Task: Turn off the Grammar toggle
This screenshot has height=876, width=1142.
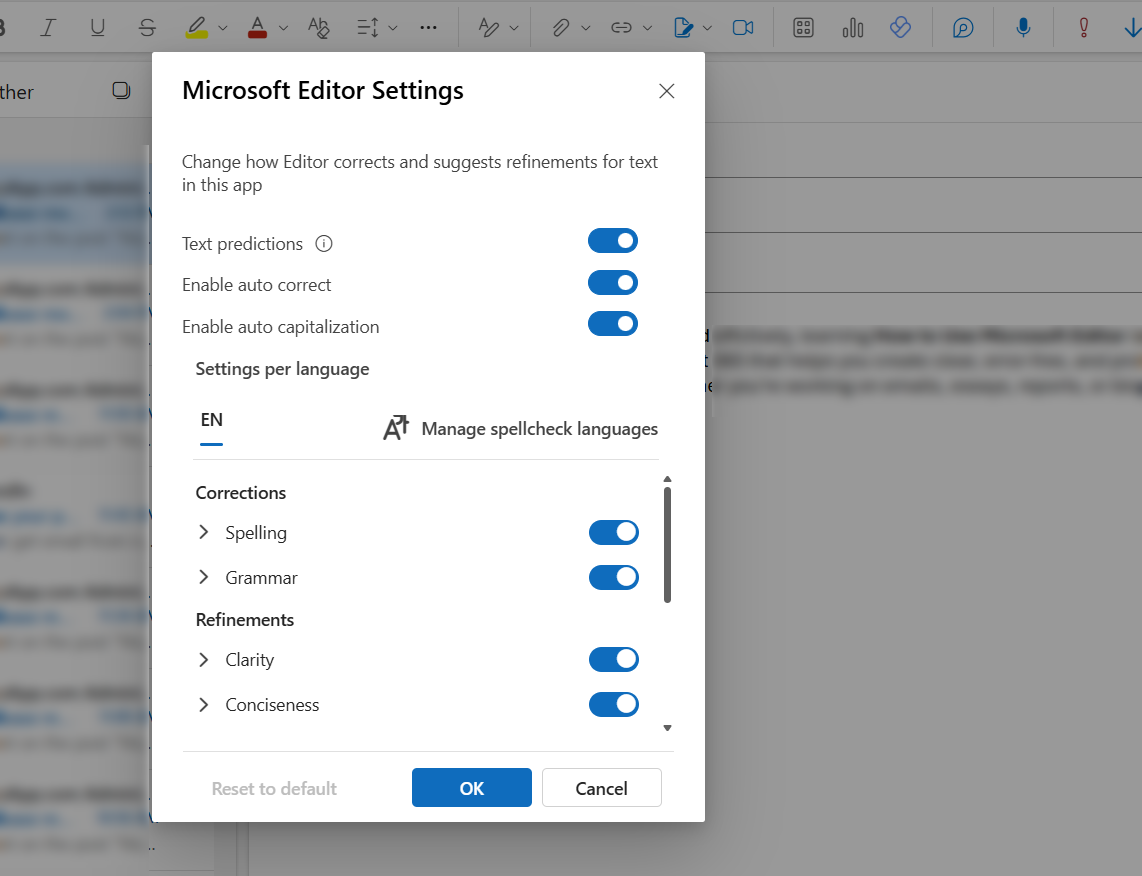Action: pos(614,577)
